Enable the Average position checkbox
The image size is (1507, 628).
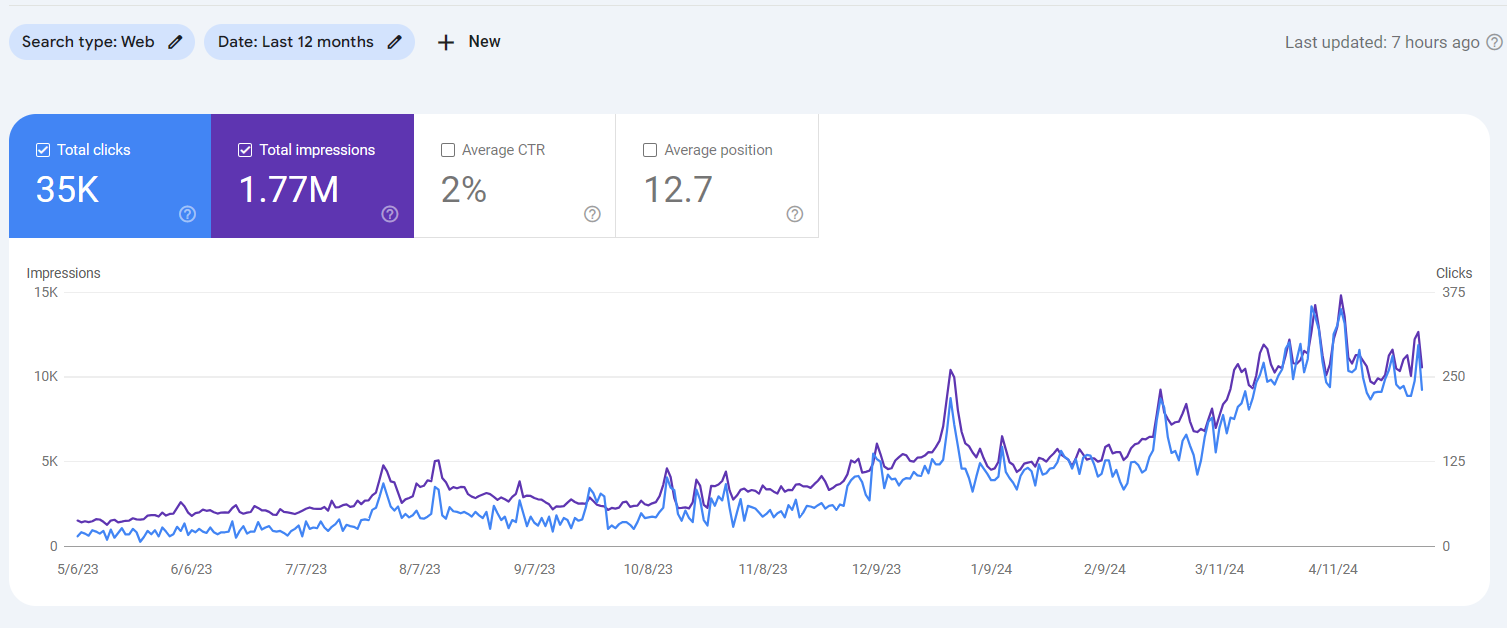point(650,149)
